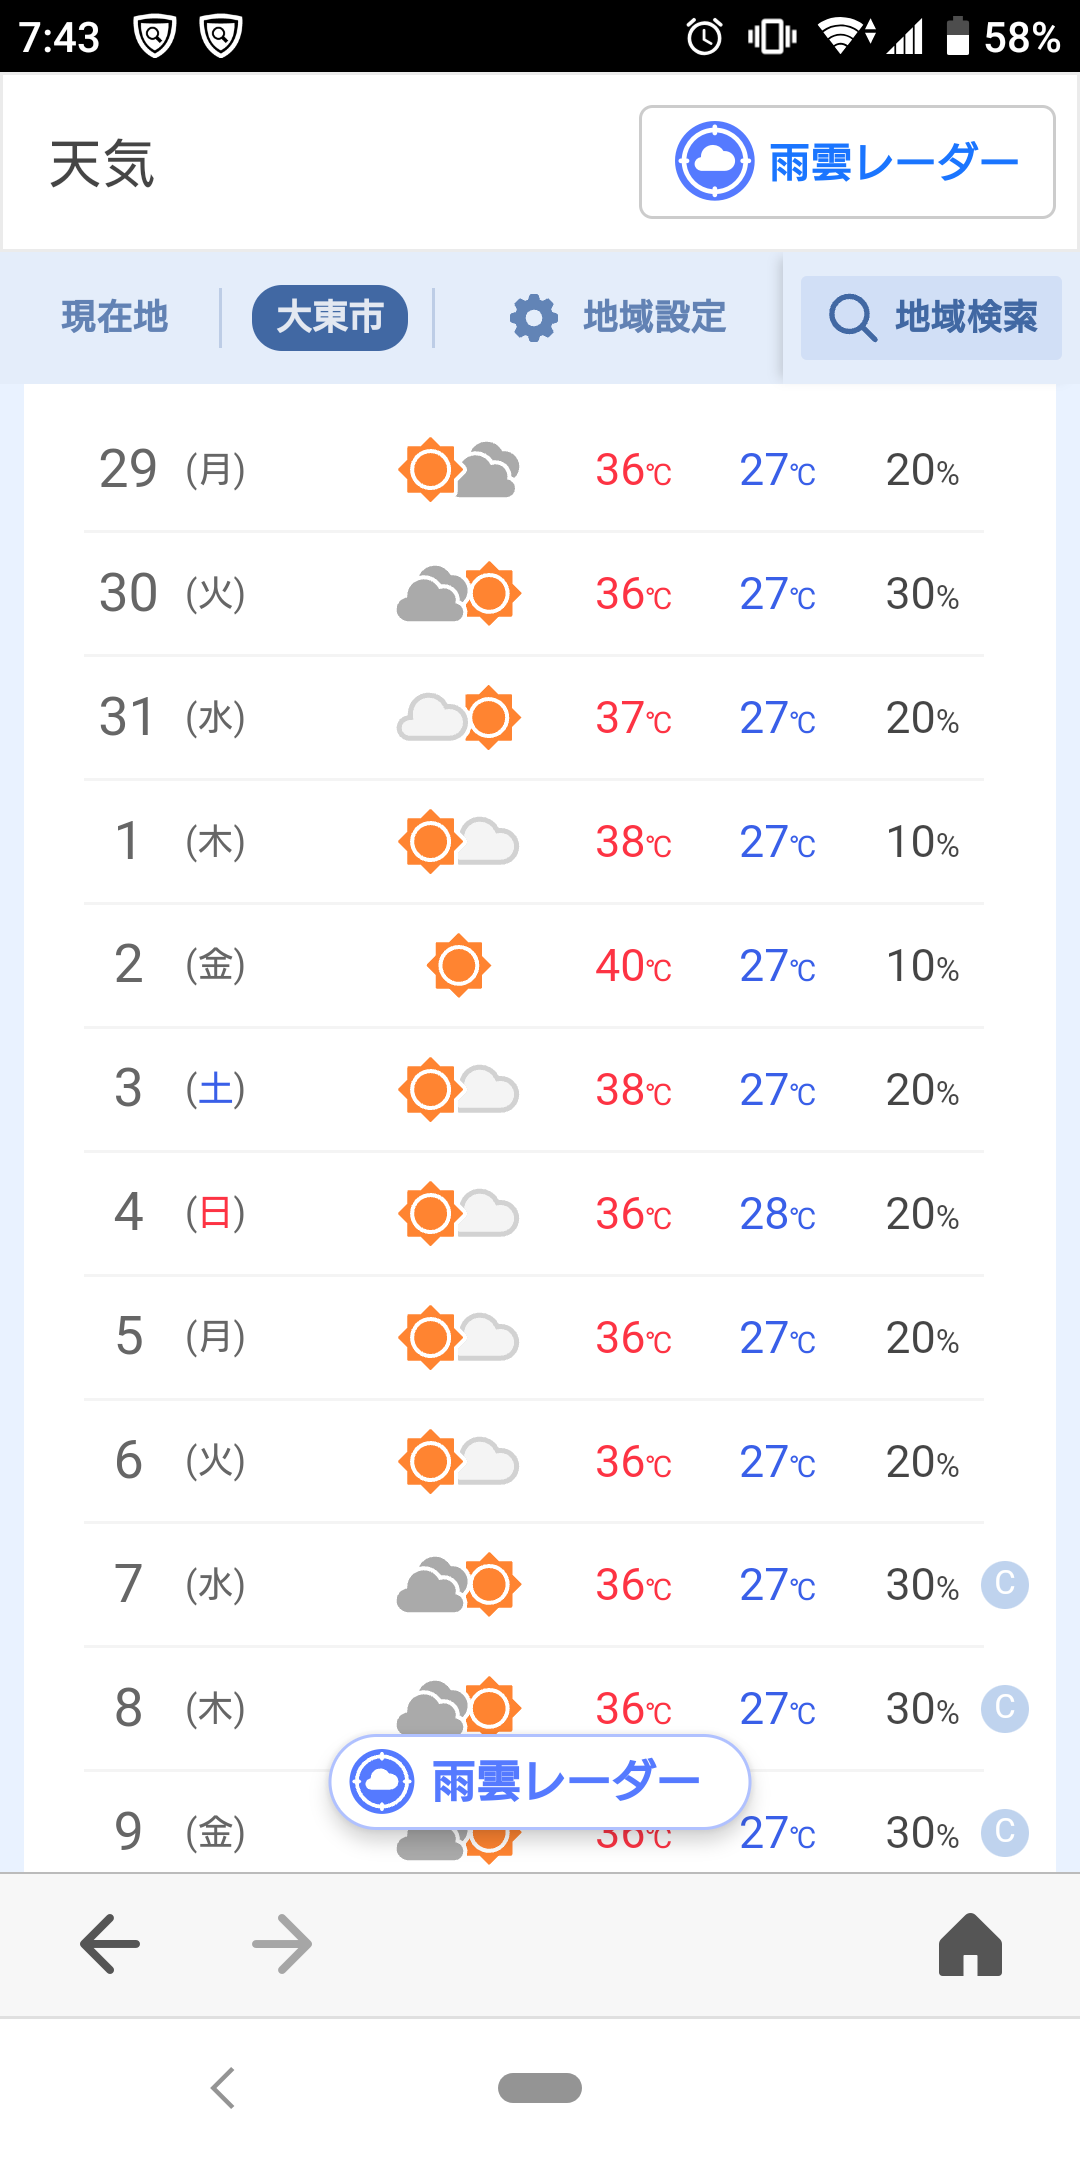Tap the C badge on day 9 row
The height and width of the screenshot is (2160, 1080).
(x=1005, y=1832)
